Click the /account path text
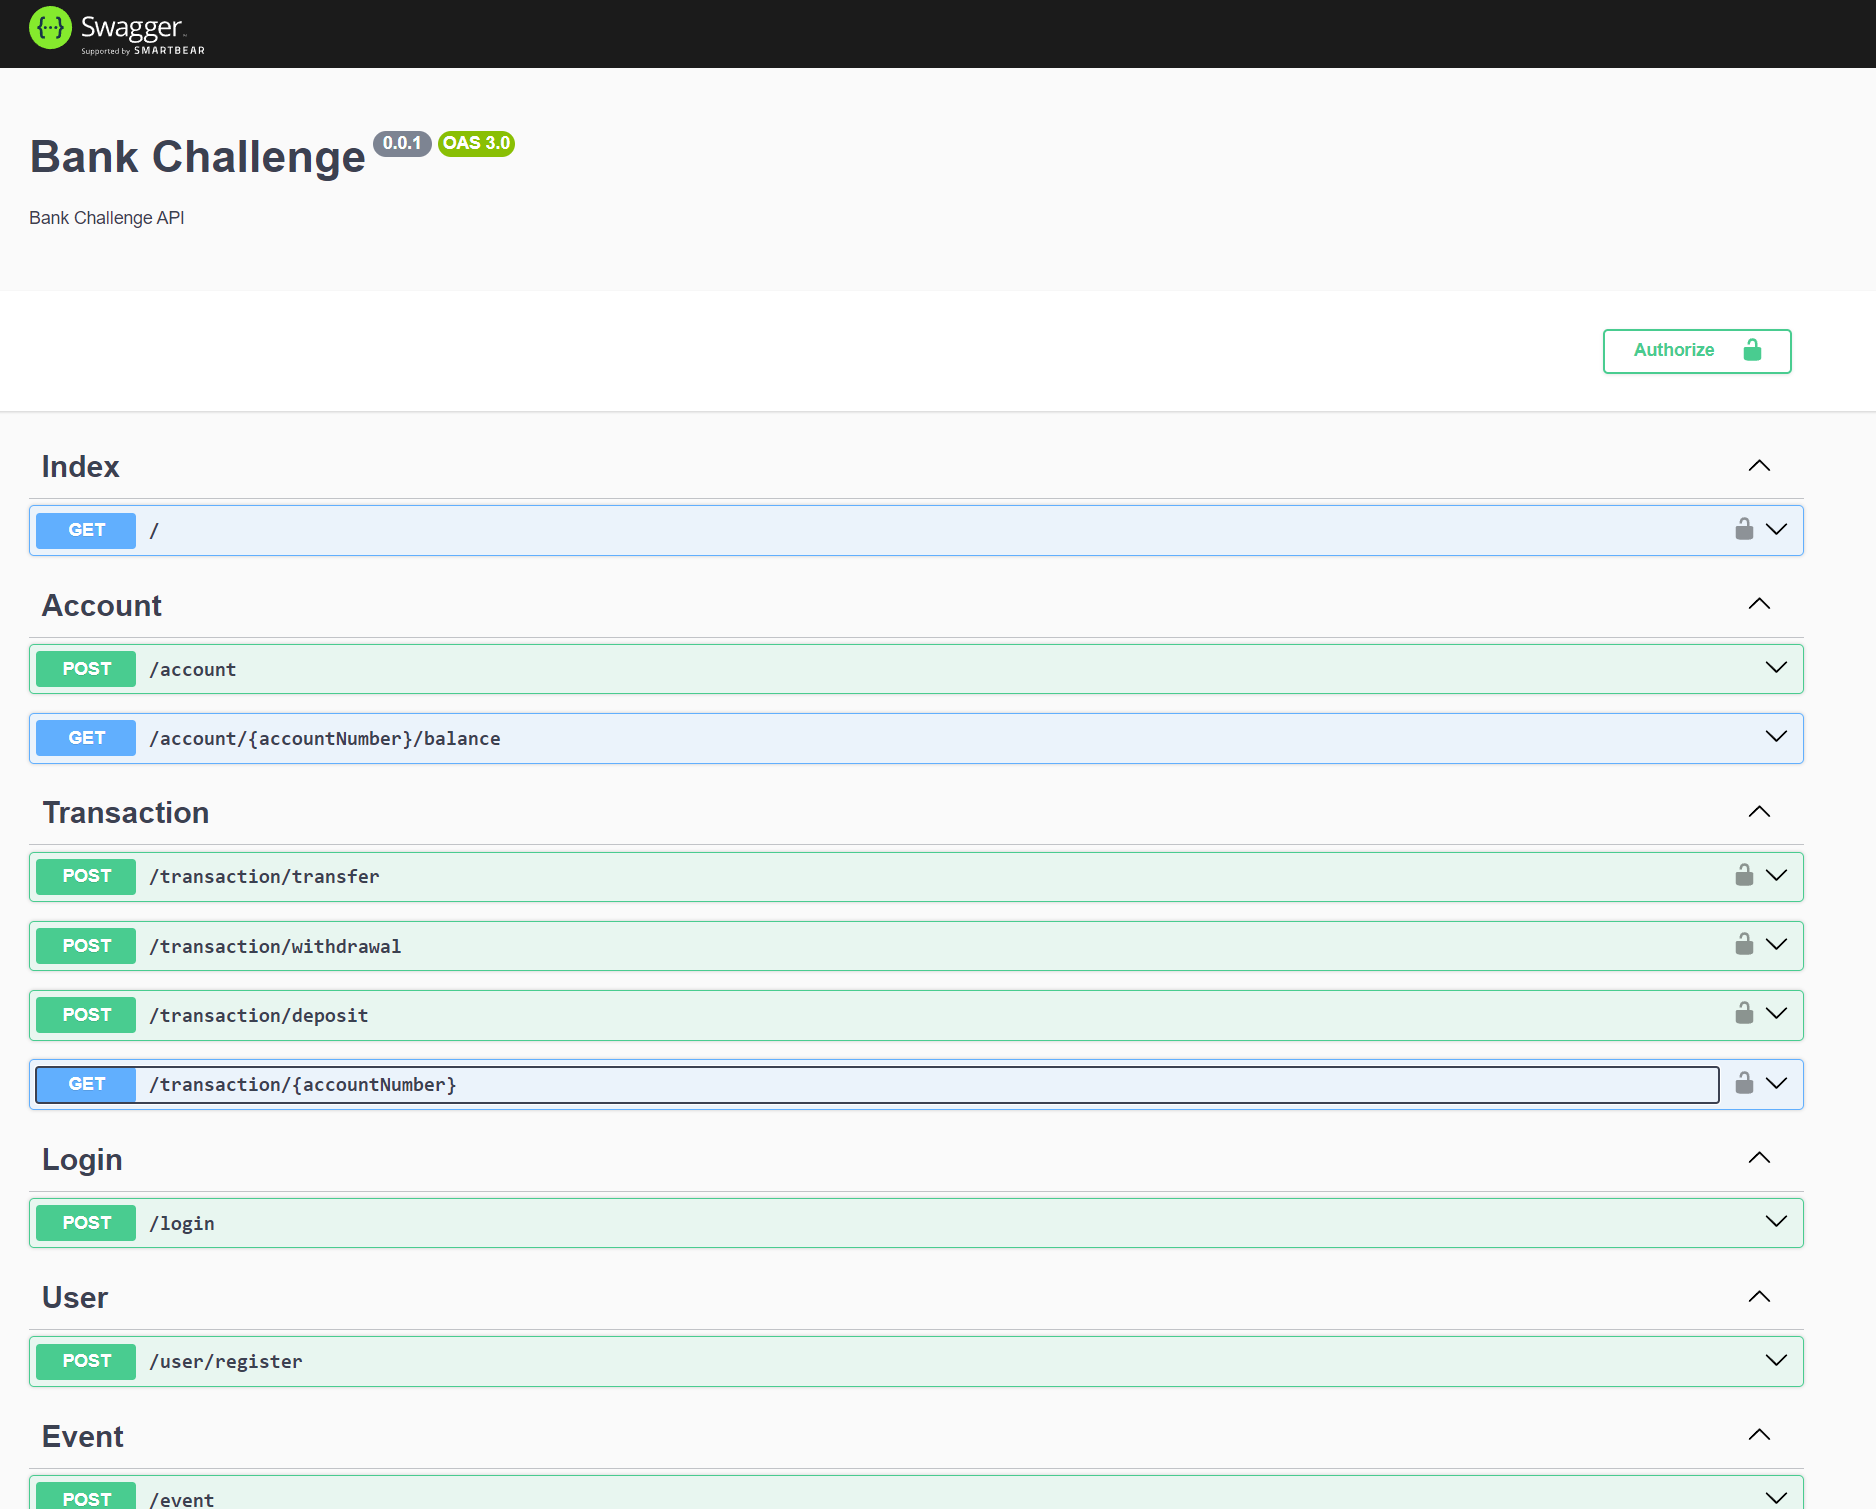Screen dimensions: 1876x1509 (193, 669)
